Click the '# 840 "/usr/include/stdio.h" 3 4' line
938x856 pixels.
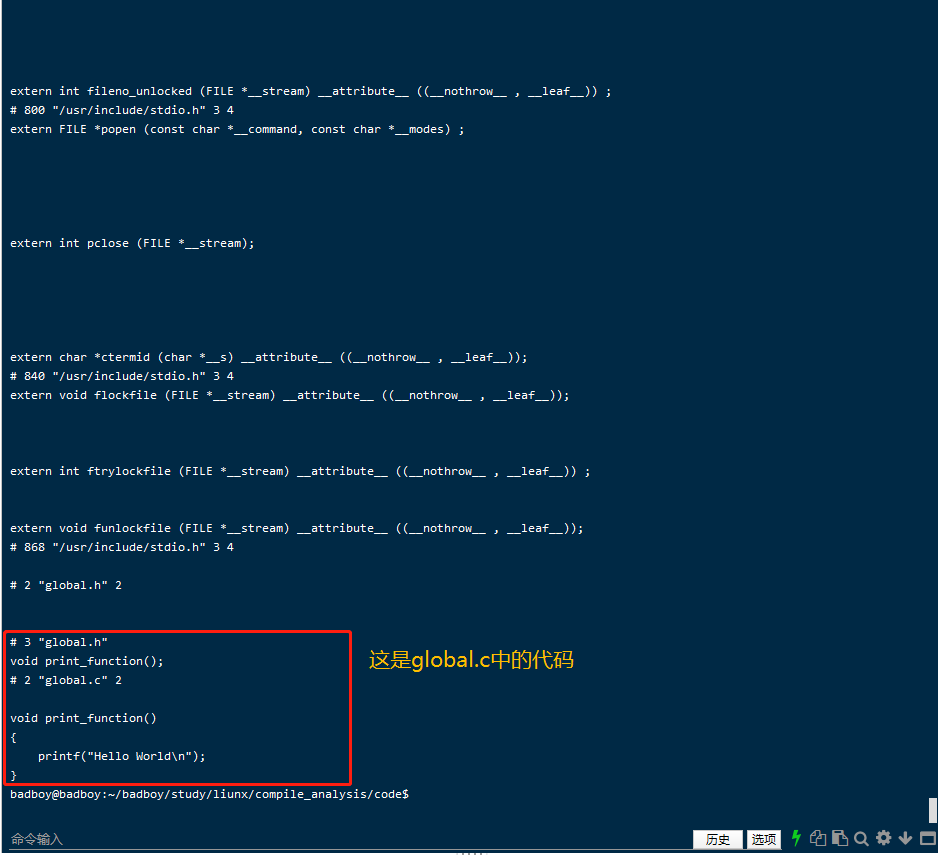click(x=121, y=376)
